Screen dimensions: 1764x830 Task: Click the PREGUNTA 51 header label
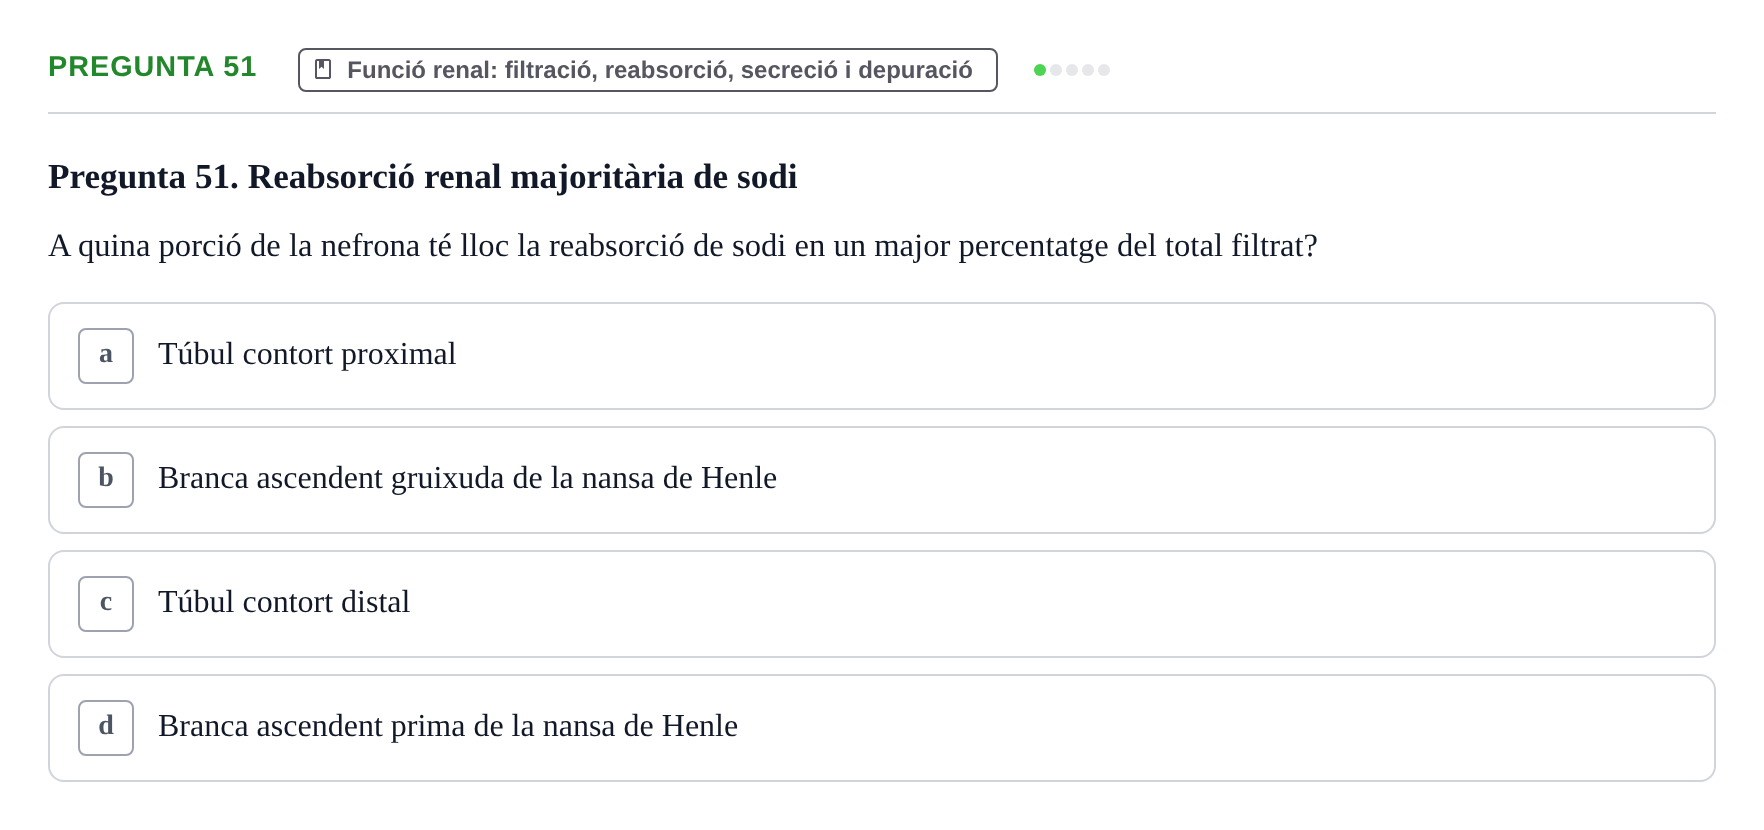tap(152, 66)
